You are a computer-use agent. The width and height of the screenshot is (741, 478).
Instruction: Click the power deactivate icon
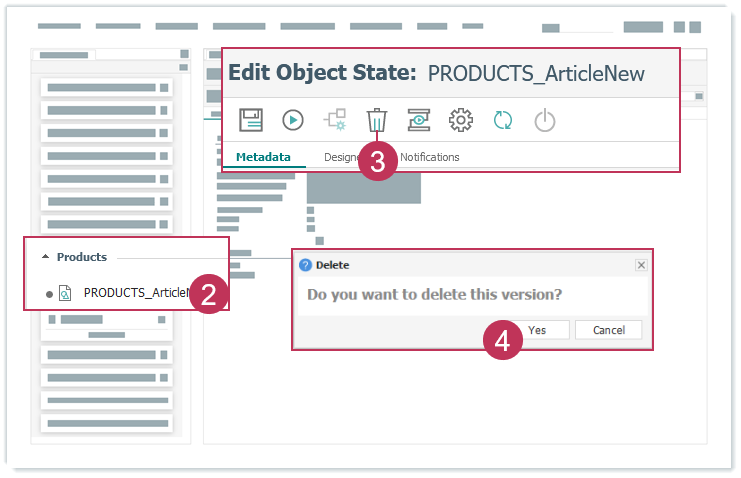(x=544, y=120)
